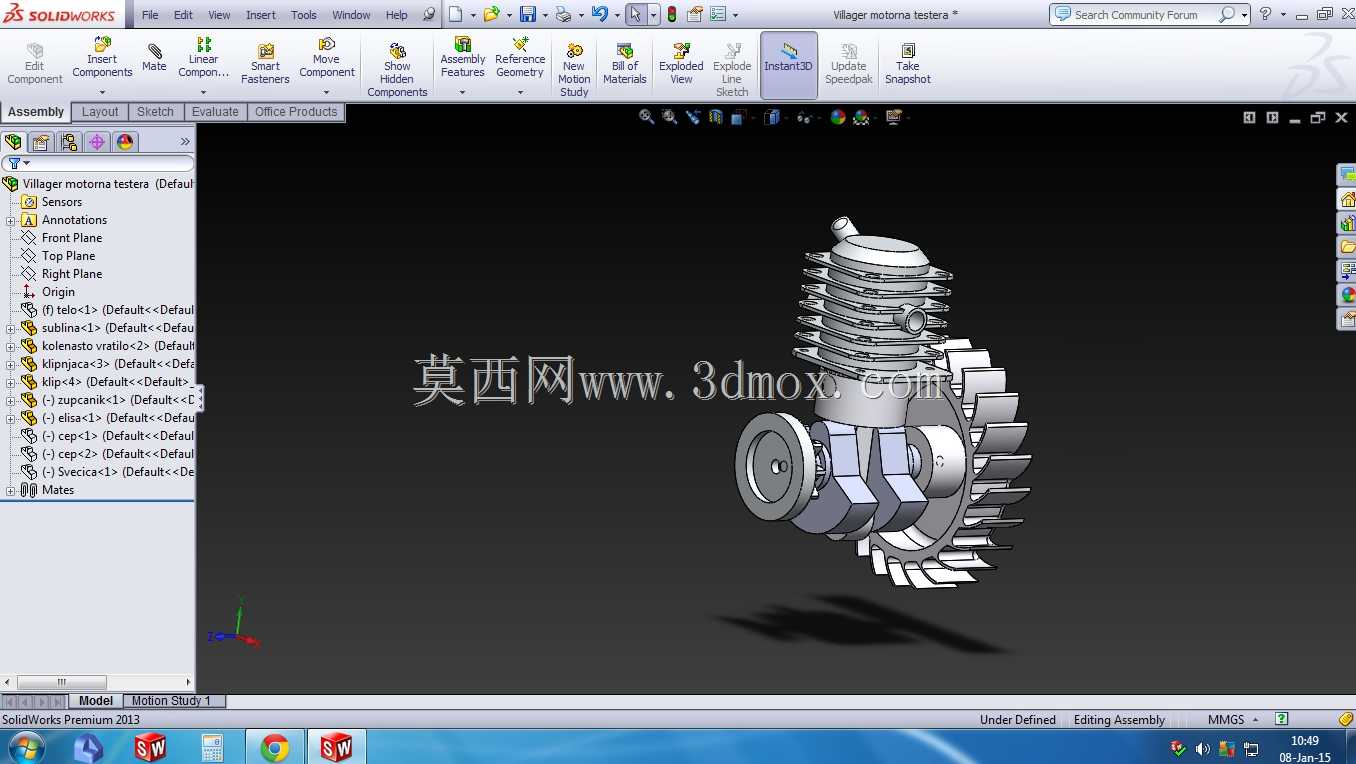Open the MMGS unit system dropdown
The width and height of the screenshot is (1356, 764).
tap(1232, 720)
